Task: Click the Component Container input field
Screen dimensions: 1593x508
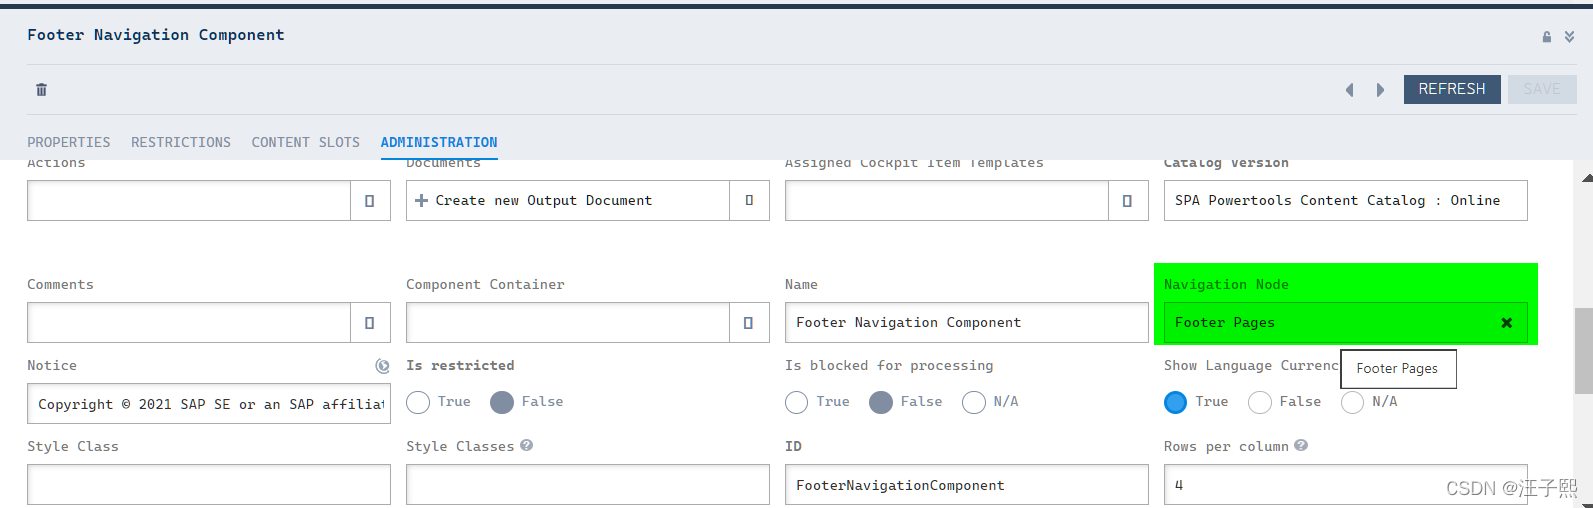Action: click(x=568, y=323)
